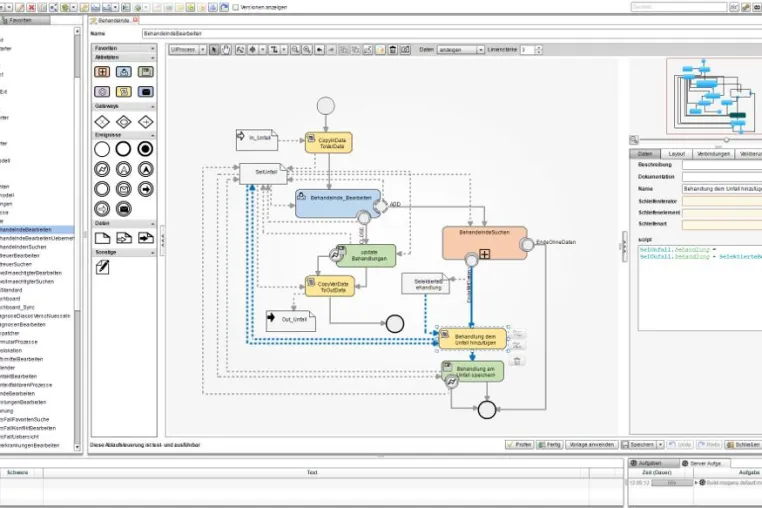This screenshot has width=762, height=508.
Task: Click scroll-down arrow of left list scrollbar
Action: coord(77,447)
